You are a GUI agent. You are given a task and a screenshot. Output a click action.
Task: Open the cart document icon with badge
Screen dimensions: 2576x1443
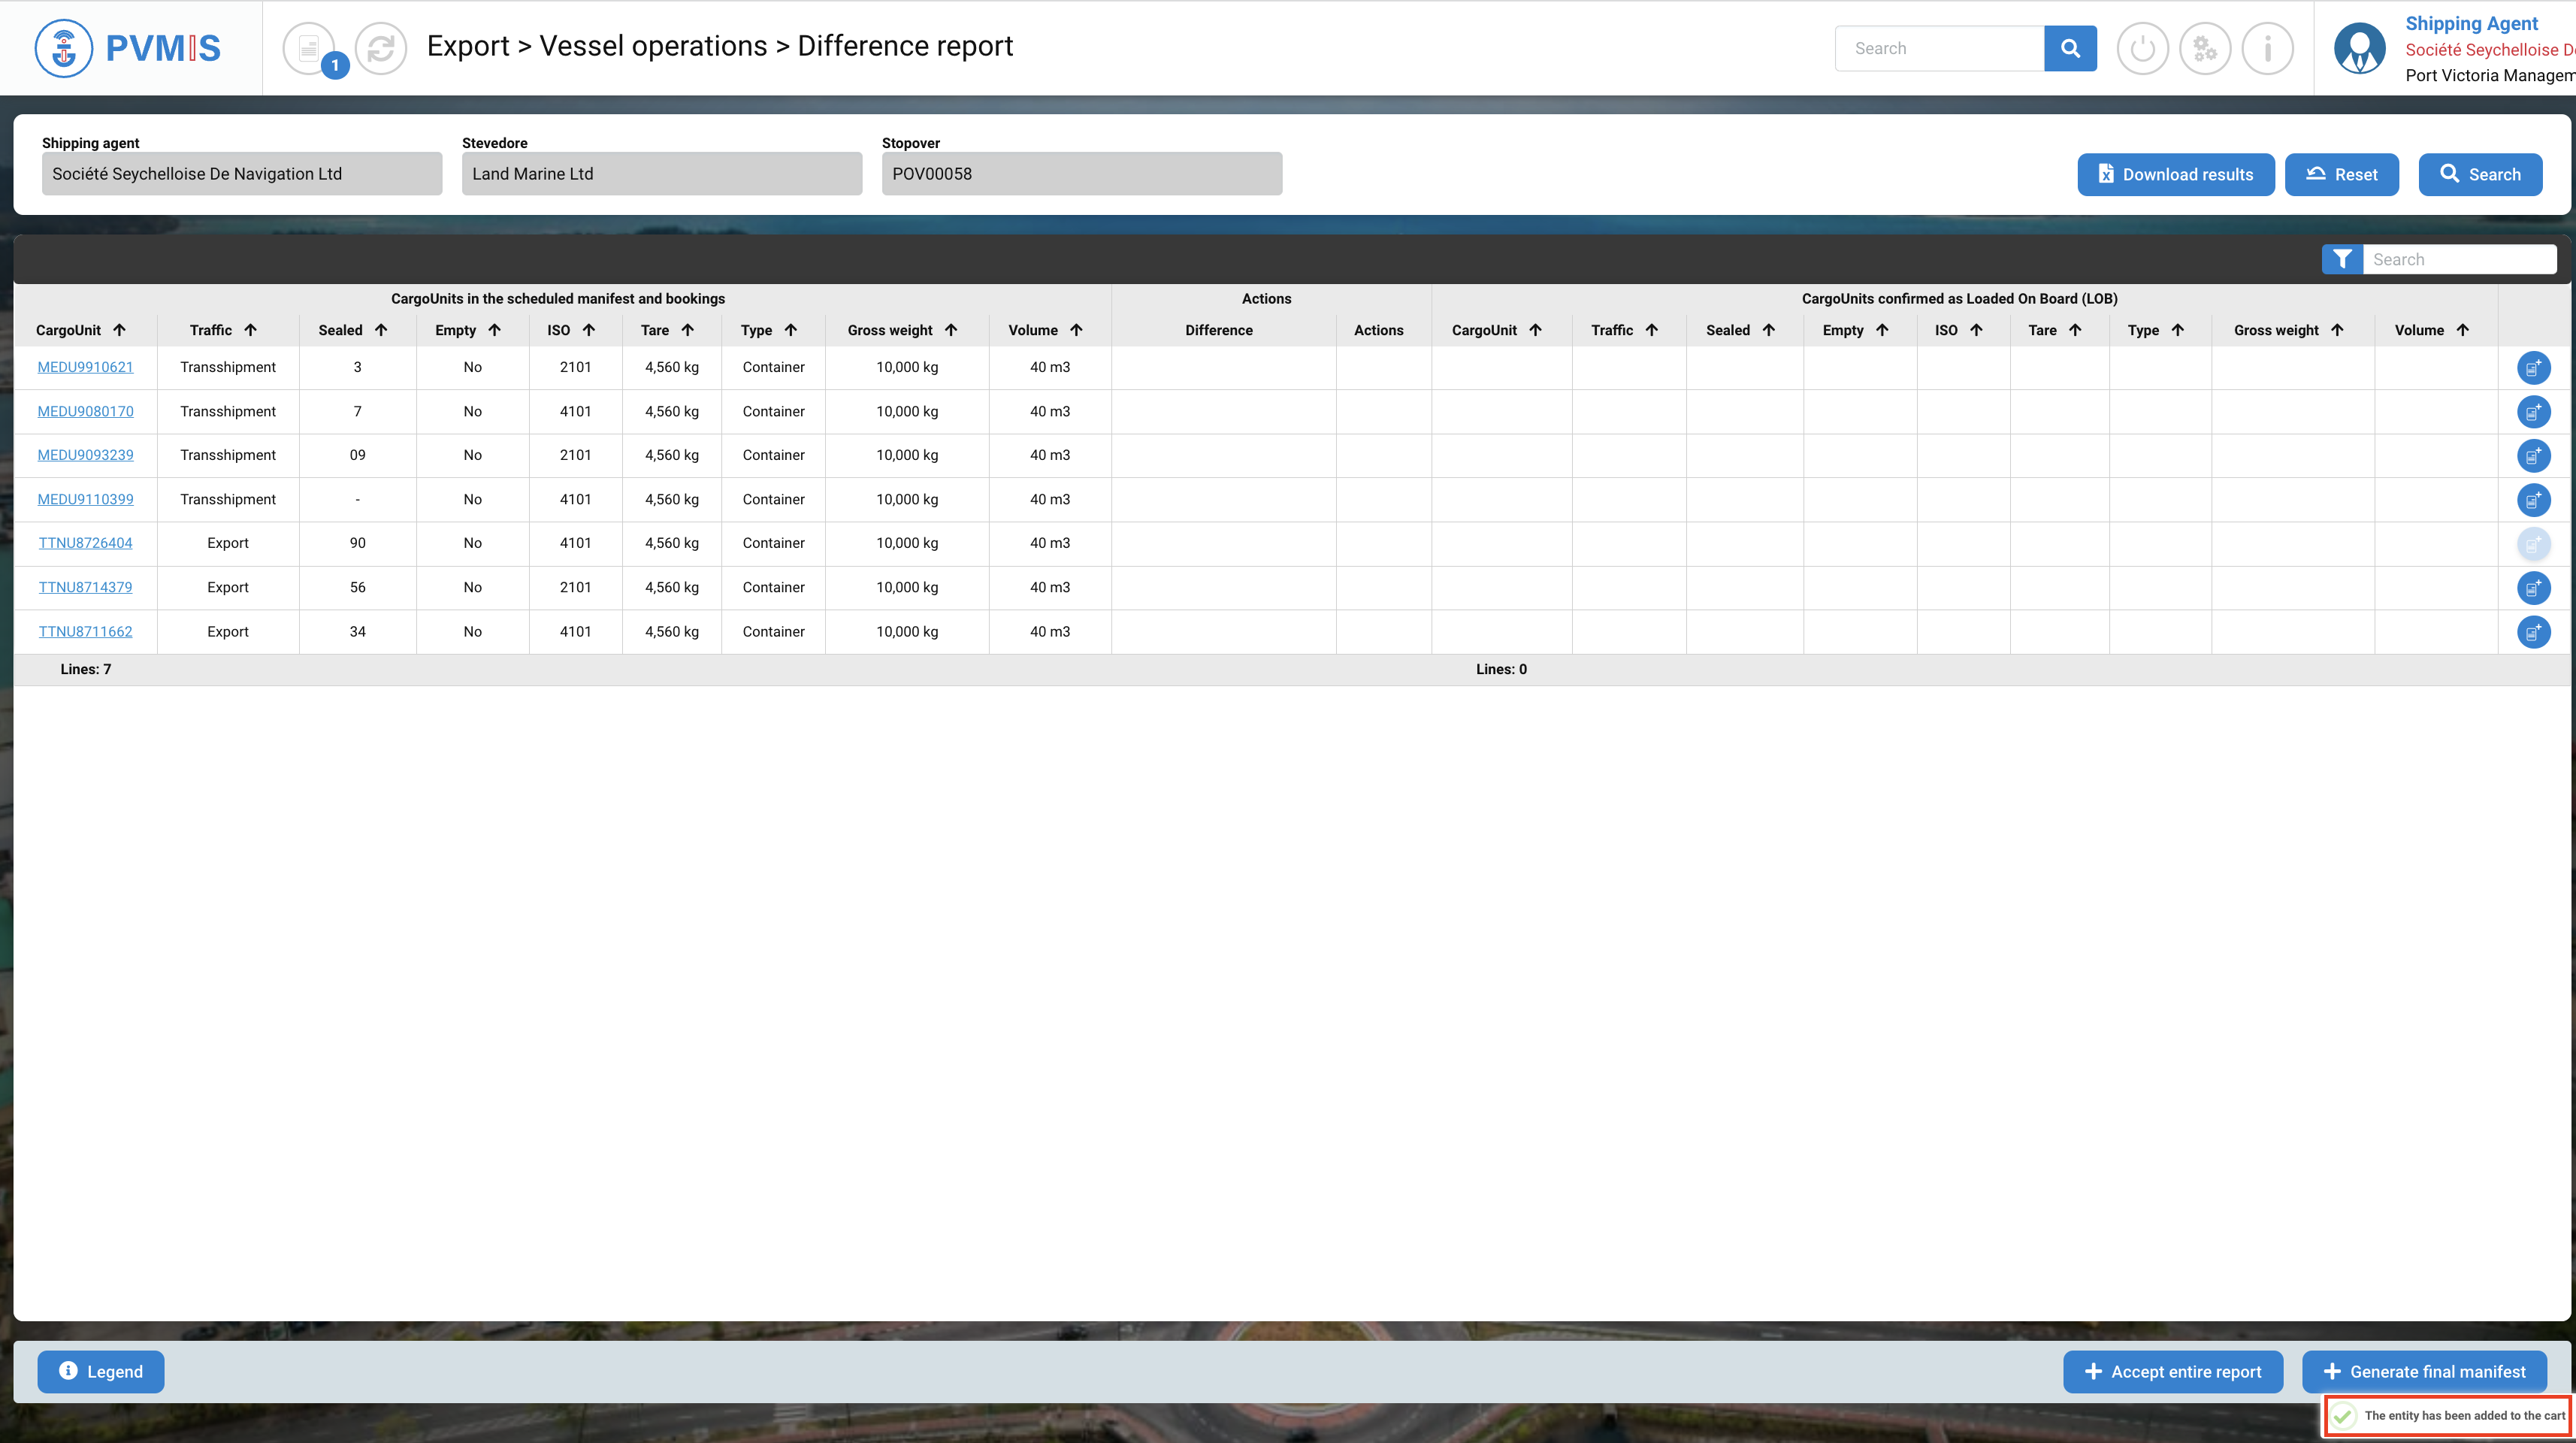[309, 48]
